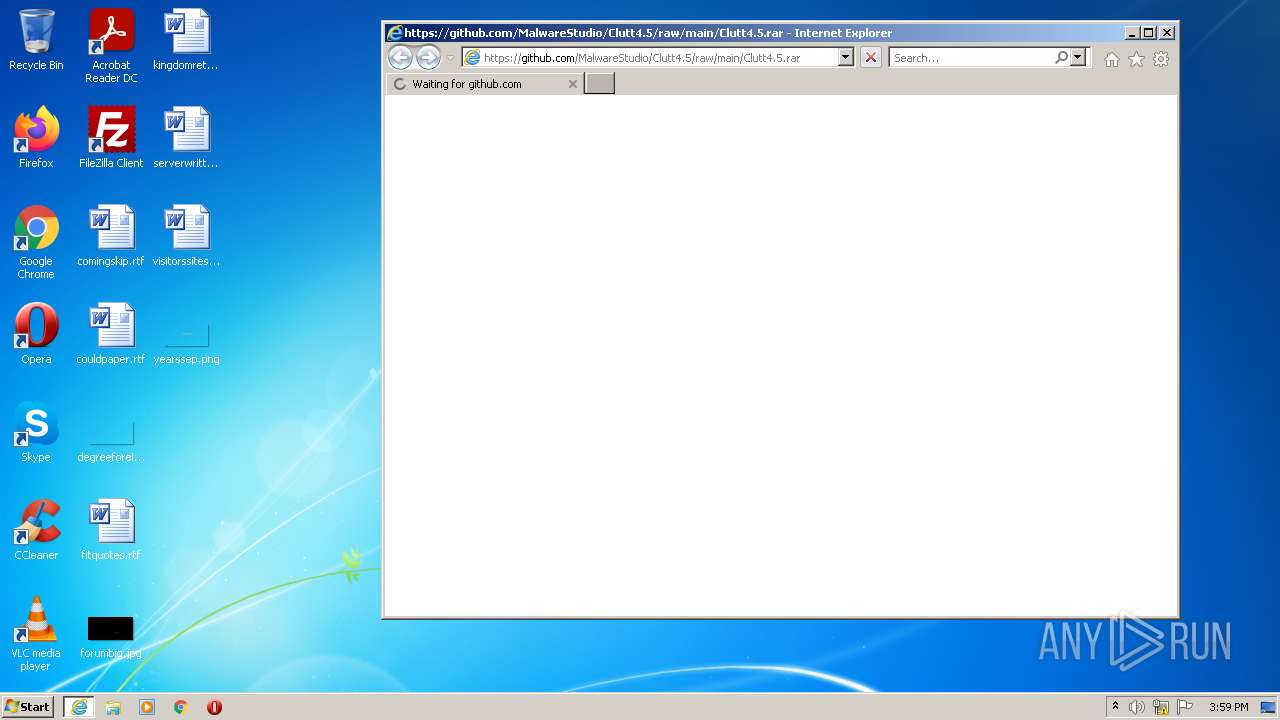Screen dimensions: 1280x720
Task: Select couldpaper.rtf on the desktop
Action: tap(111, 334)
